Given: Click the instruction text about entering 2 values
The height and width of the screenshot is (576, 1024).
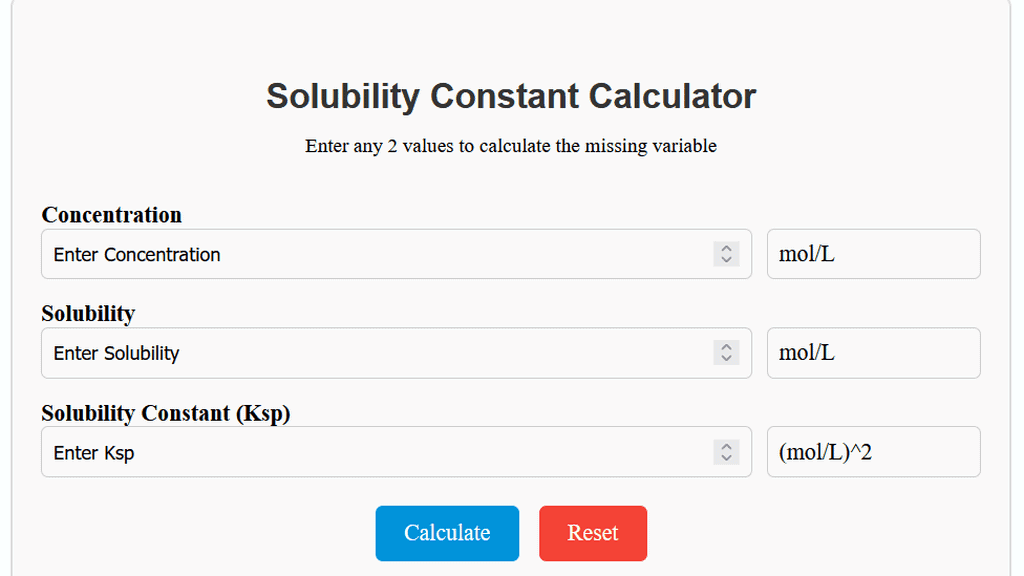Looking at the screenshot, I should [x=511, y=146].
